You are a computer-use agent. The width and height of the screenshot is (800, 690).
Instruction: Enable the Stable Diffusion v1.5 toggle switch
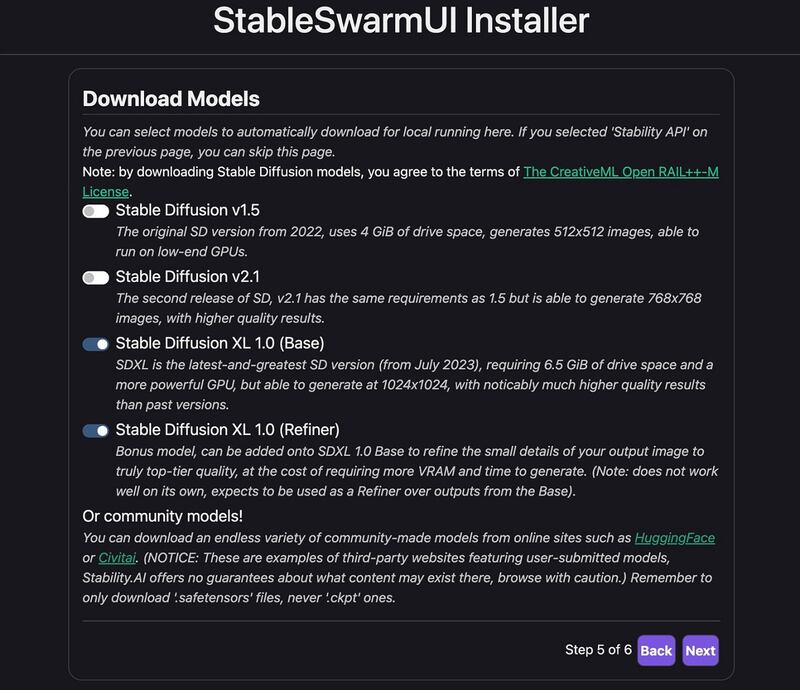point(96,211)
